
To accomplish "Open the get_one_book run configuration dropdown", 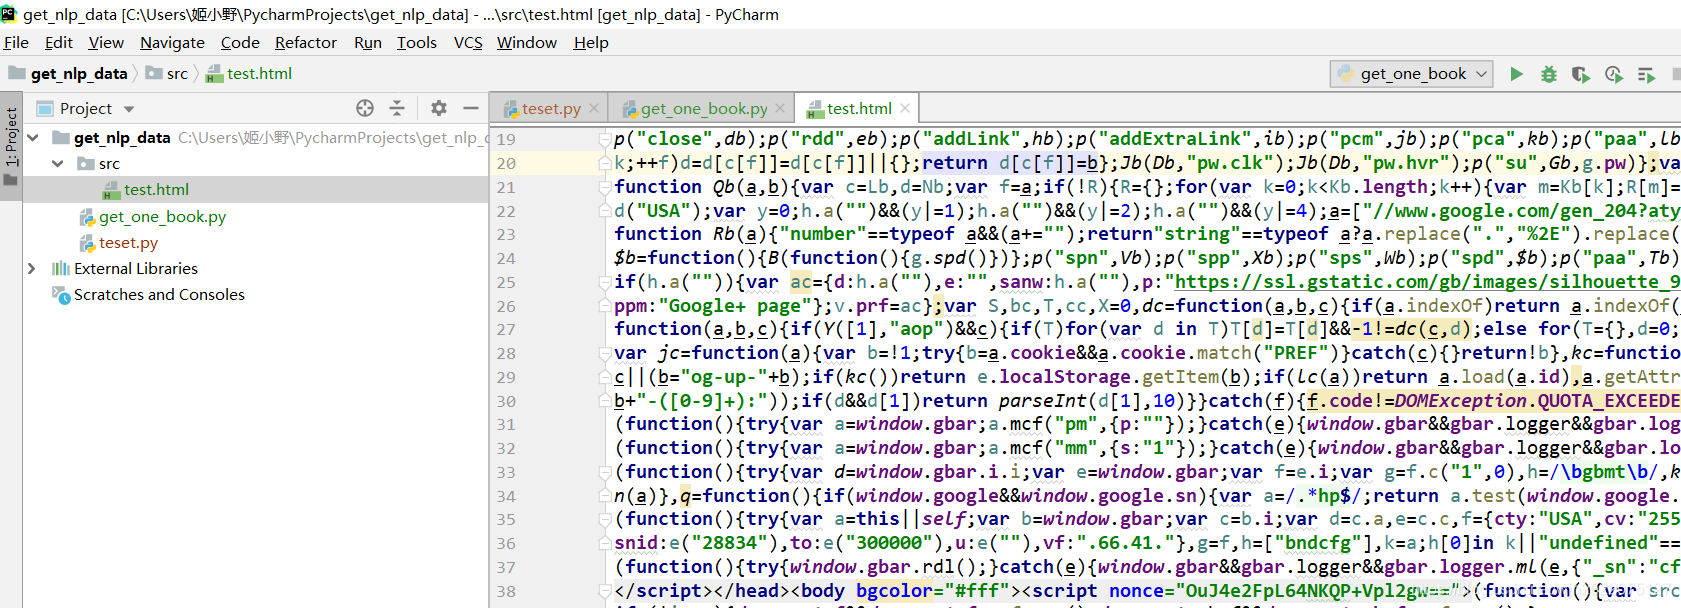I will coord(1413,74).
